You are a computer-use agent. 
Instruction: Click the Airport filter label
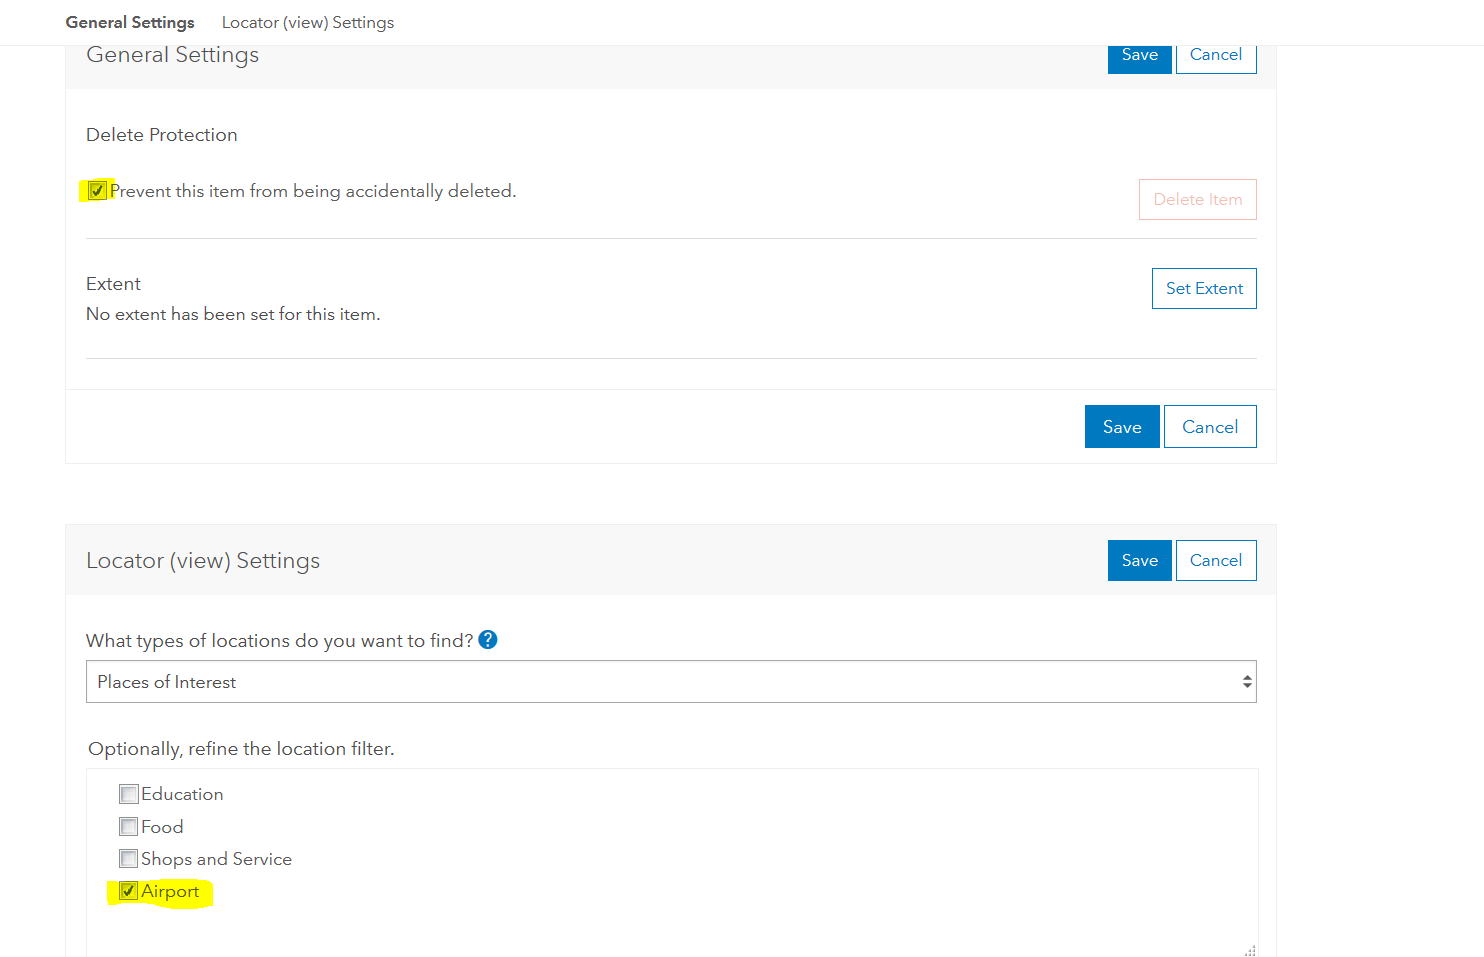pyautogui.click(x=170, y=891)
